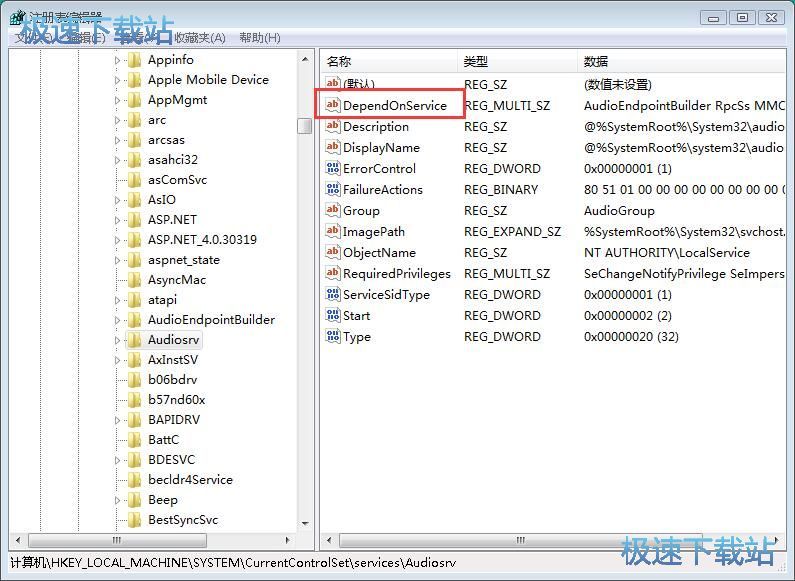Select the Beep tree item

(x=163, y=500)
